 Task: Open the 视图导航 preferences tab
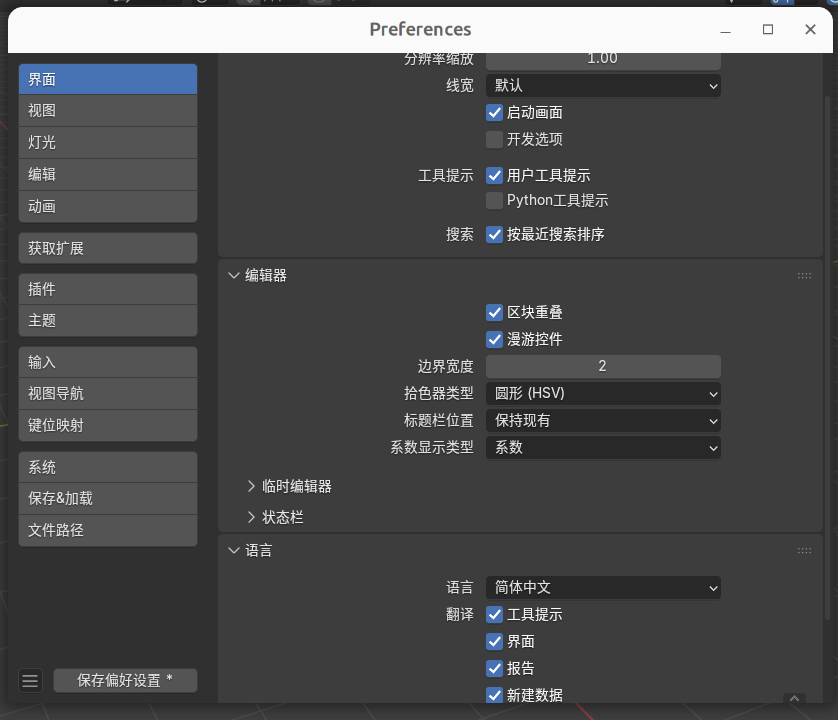point(108,394)
